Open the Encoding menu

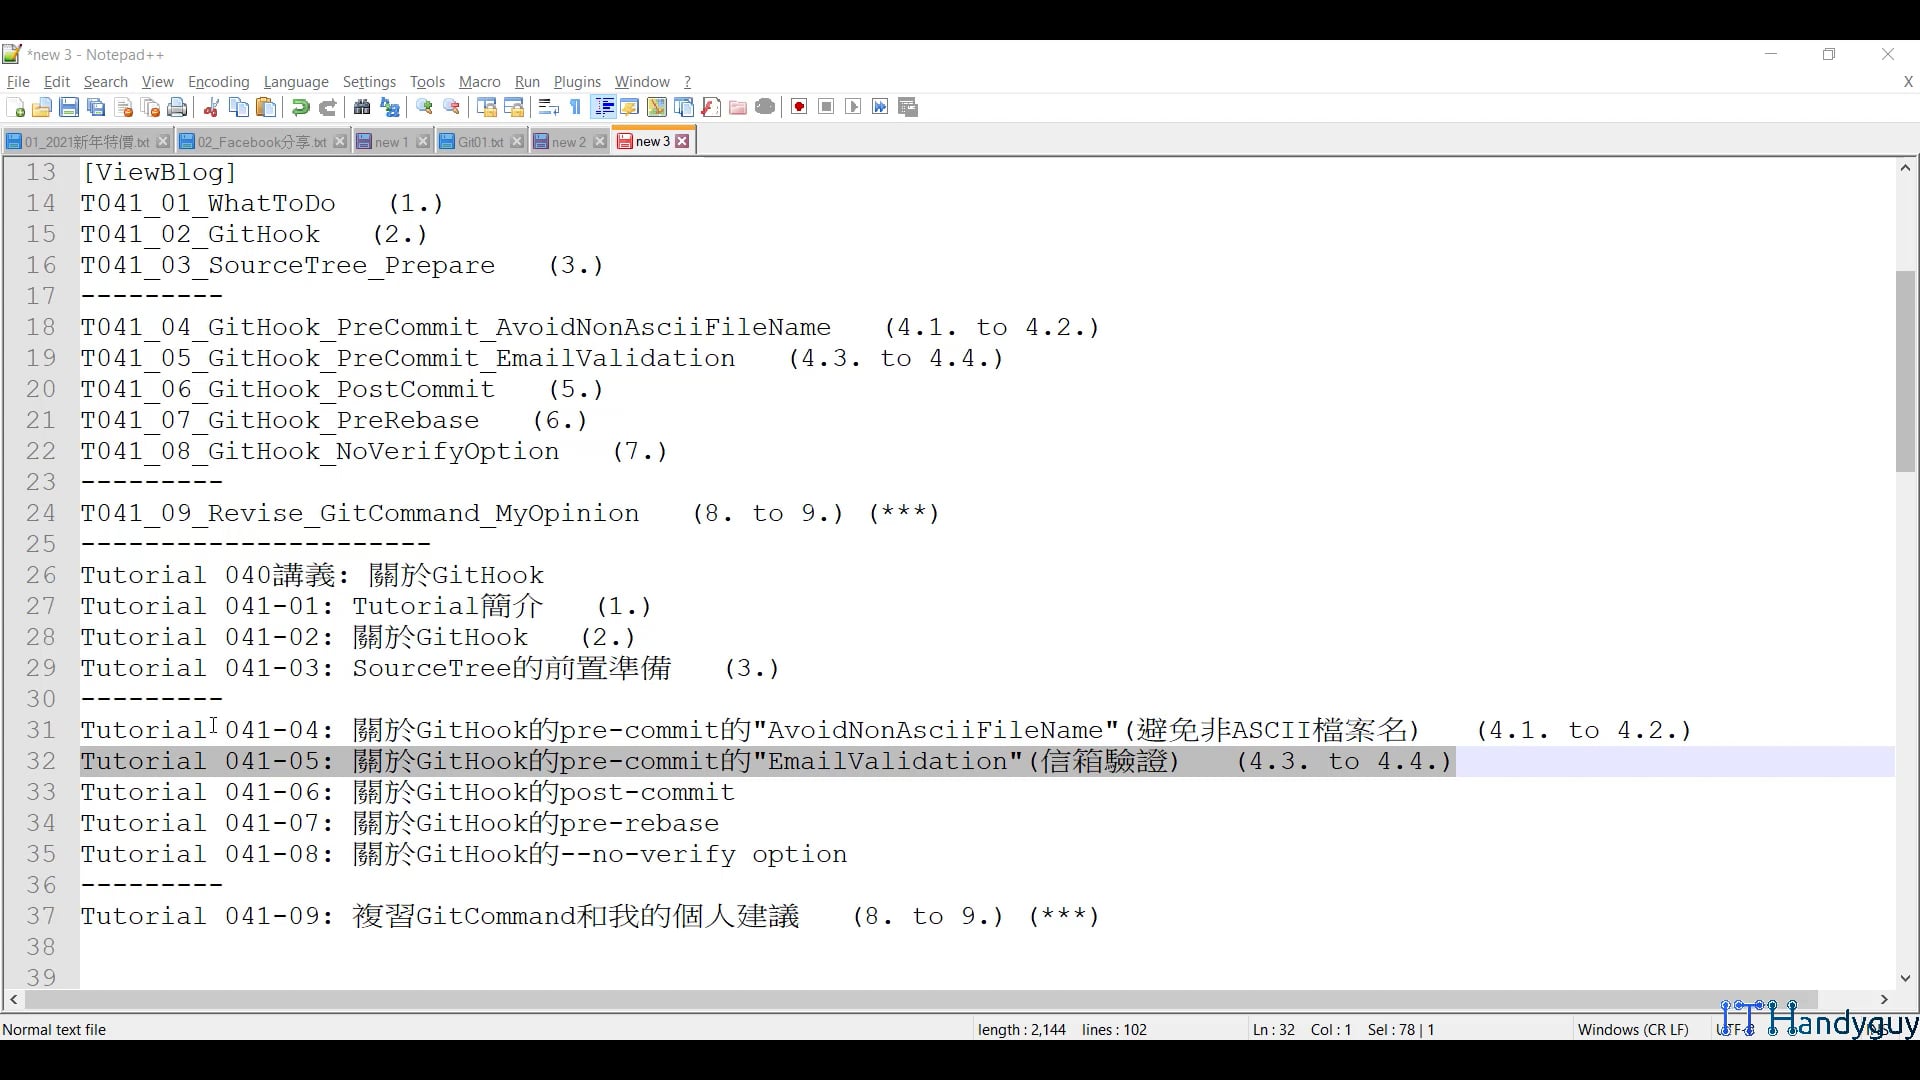[x=218, y=82]
